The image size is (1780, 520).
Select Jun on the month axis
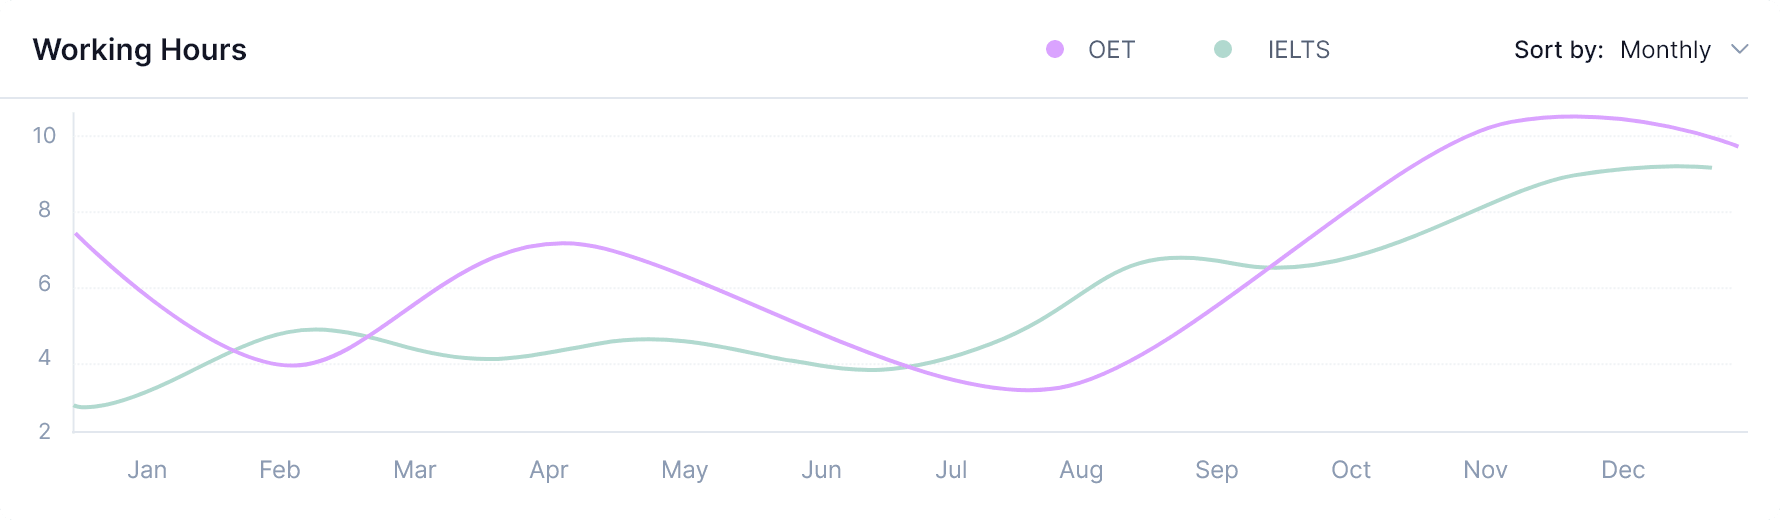click(x=821, y=470)
